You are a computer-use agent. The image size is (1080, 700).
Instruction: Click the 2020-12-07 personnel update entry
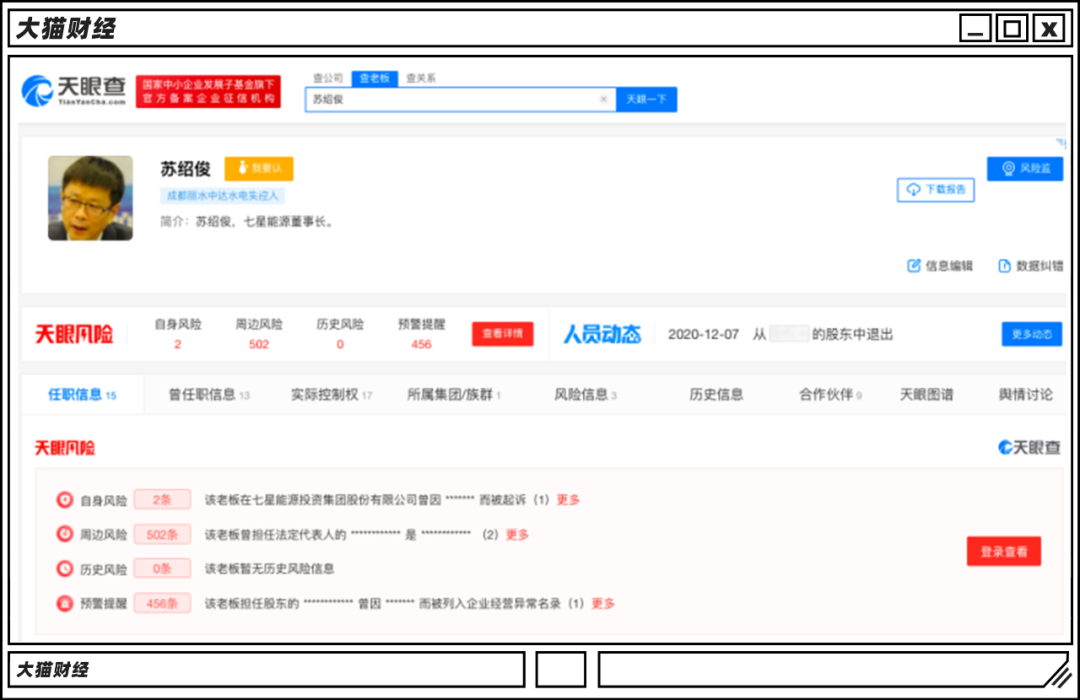pos(780,334)
